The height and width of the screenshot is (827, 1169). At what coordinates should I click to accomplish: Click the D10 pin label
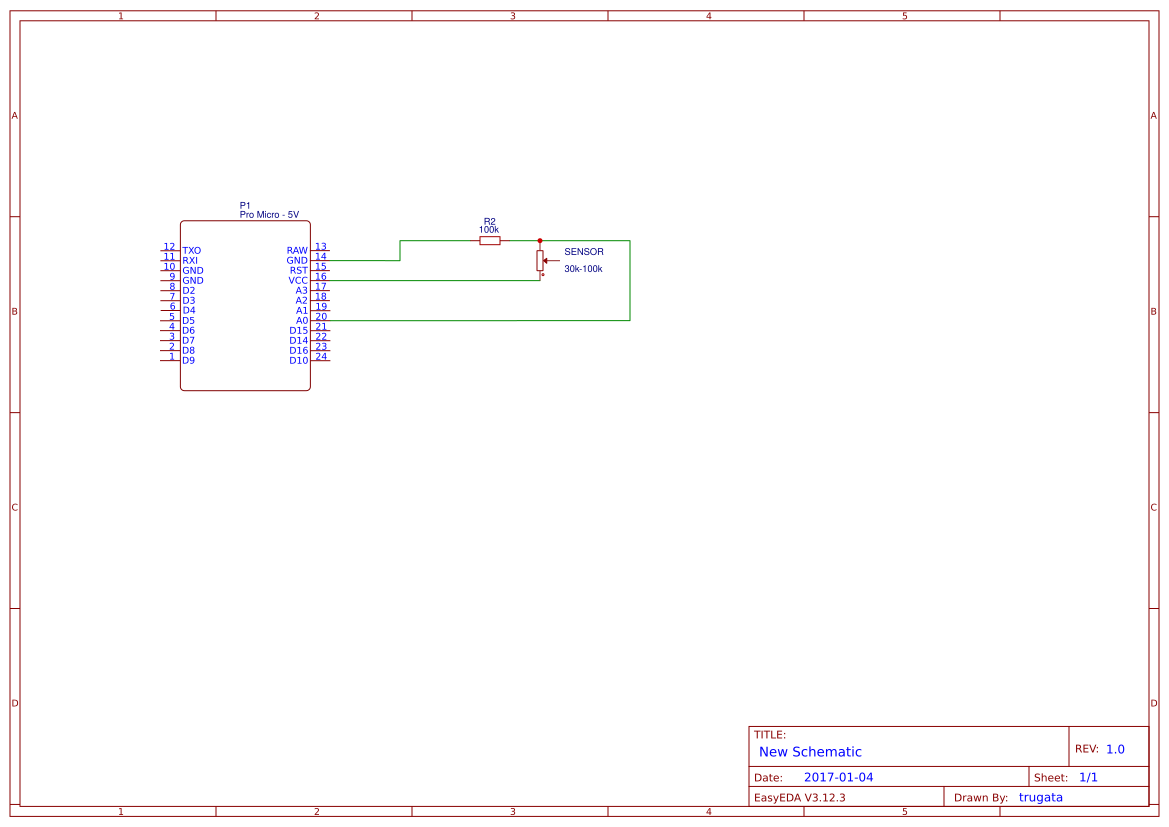click(299, 360)
